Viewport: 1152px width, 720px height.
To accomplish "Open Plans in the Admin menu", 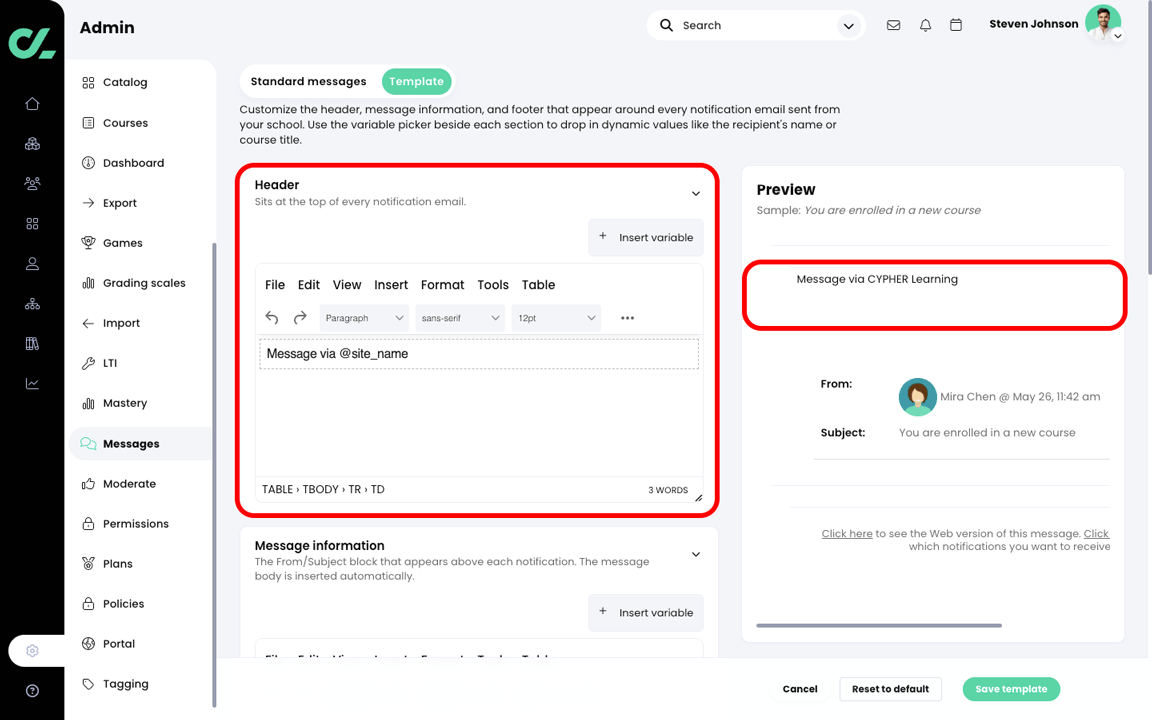I will pyautogui.click(x=118, y=564).
